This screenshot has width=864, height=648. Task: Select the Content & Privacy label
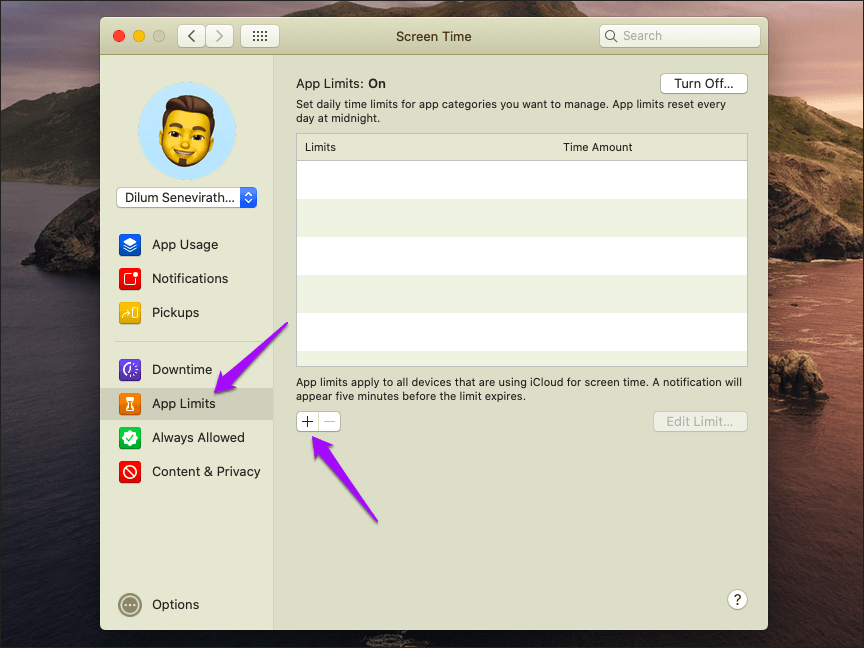pos(206,472)
